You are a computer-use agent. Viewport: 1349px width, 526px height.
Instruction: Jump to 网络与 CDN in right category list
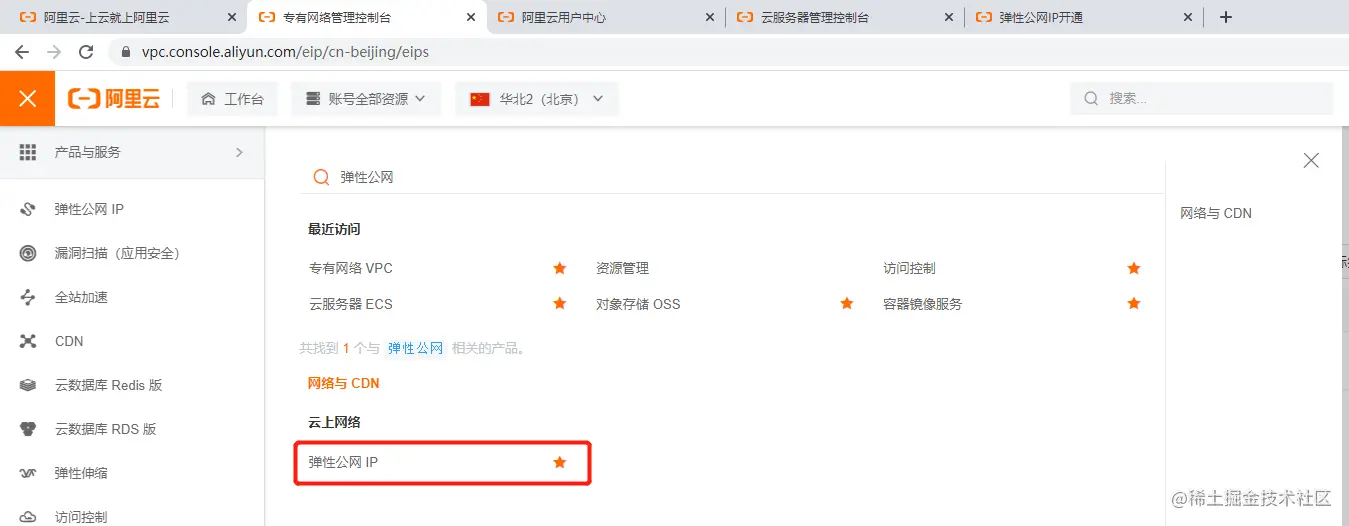click(x=1216, y=213)
